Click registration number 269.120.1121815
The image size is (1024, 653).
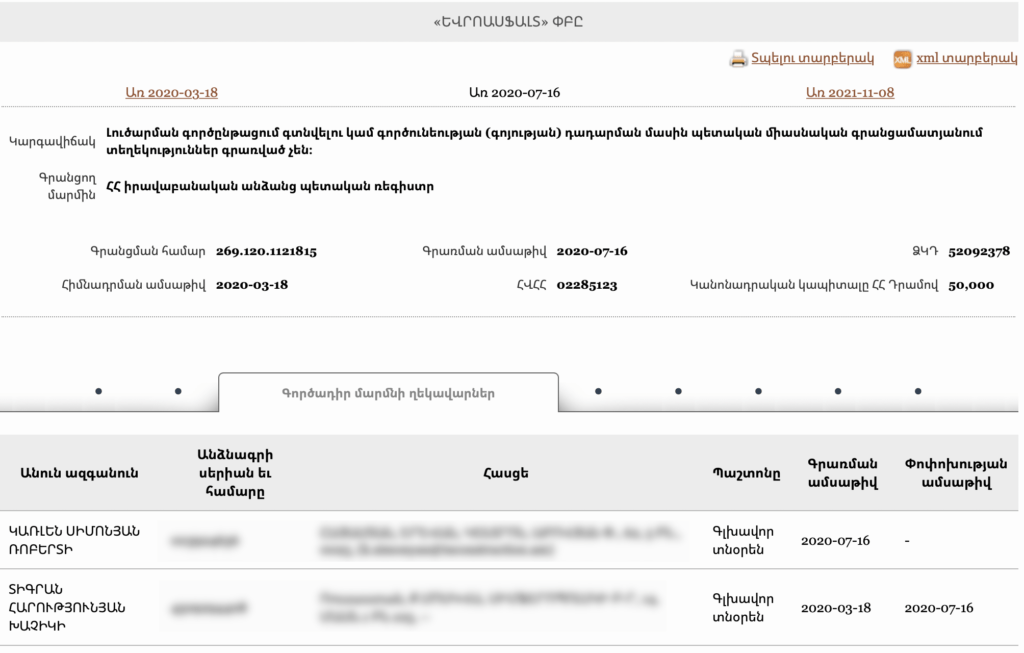tap(266, 251)
